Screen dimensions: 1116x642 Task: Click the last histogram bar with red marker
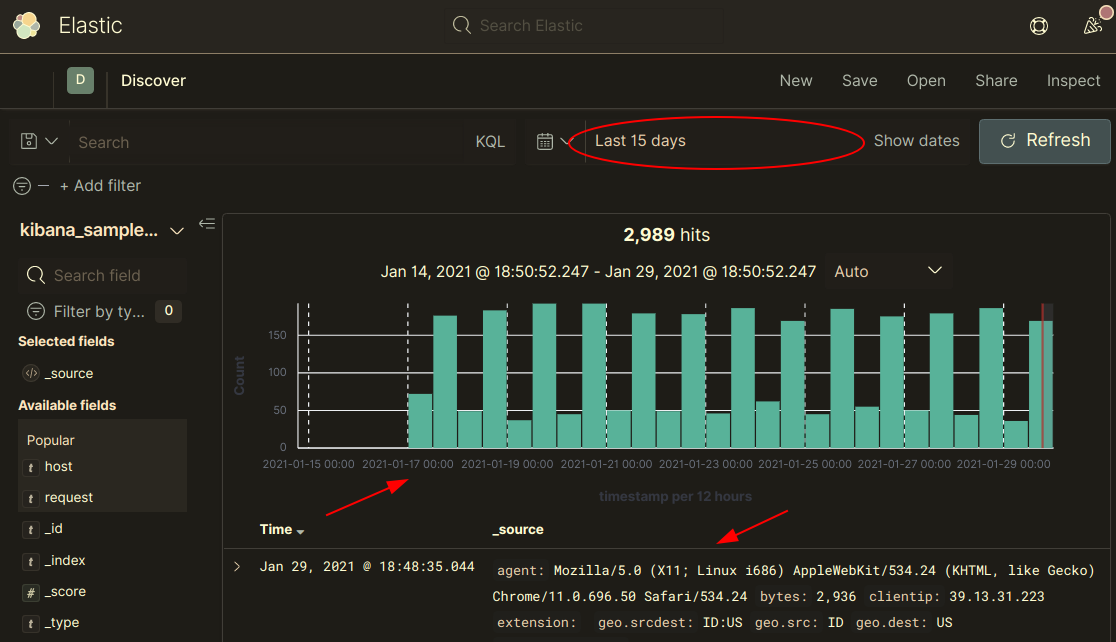tap(1041, 384)
